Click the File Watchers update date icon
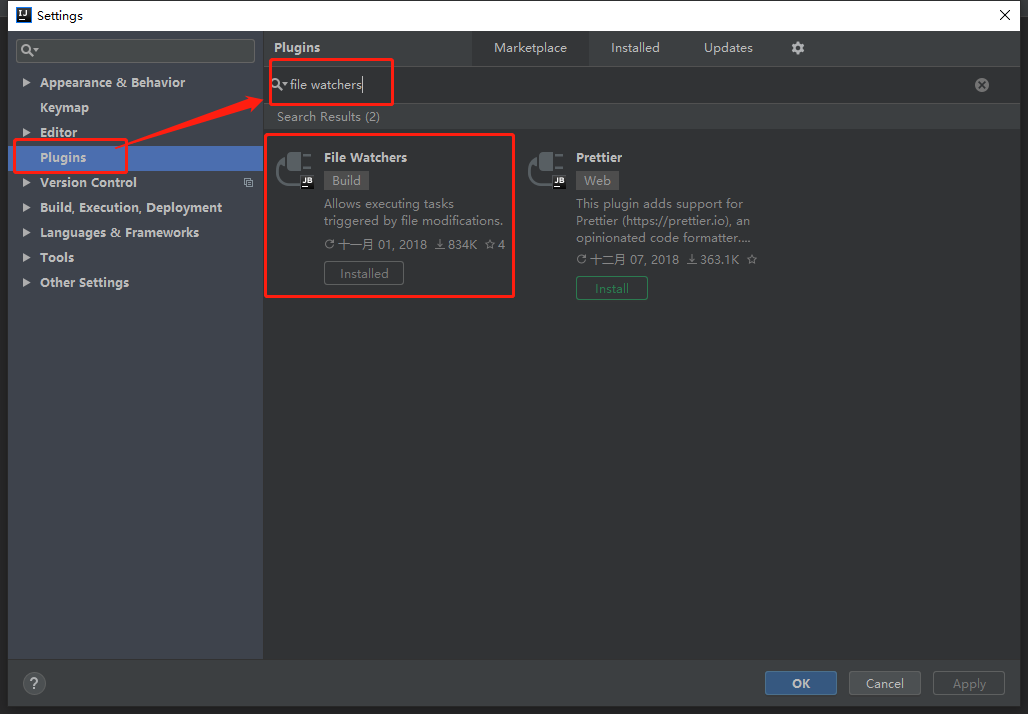 click(330, 245)
